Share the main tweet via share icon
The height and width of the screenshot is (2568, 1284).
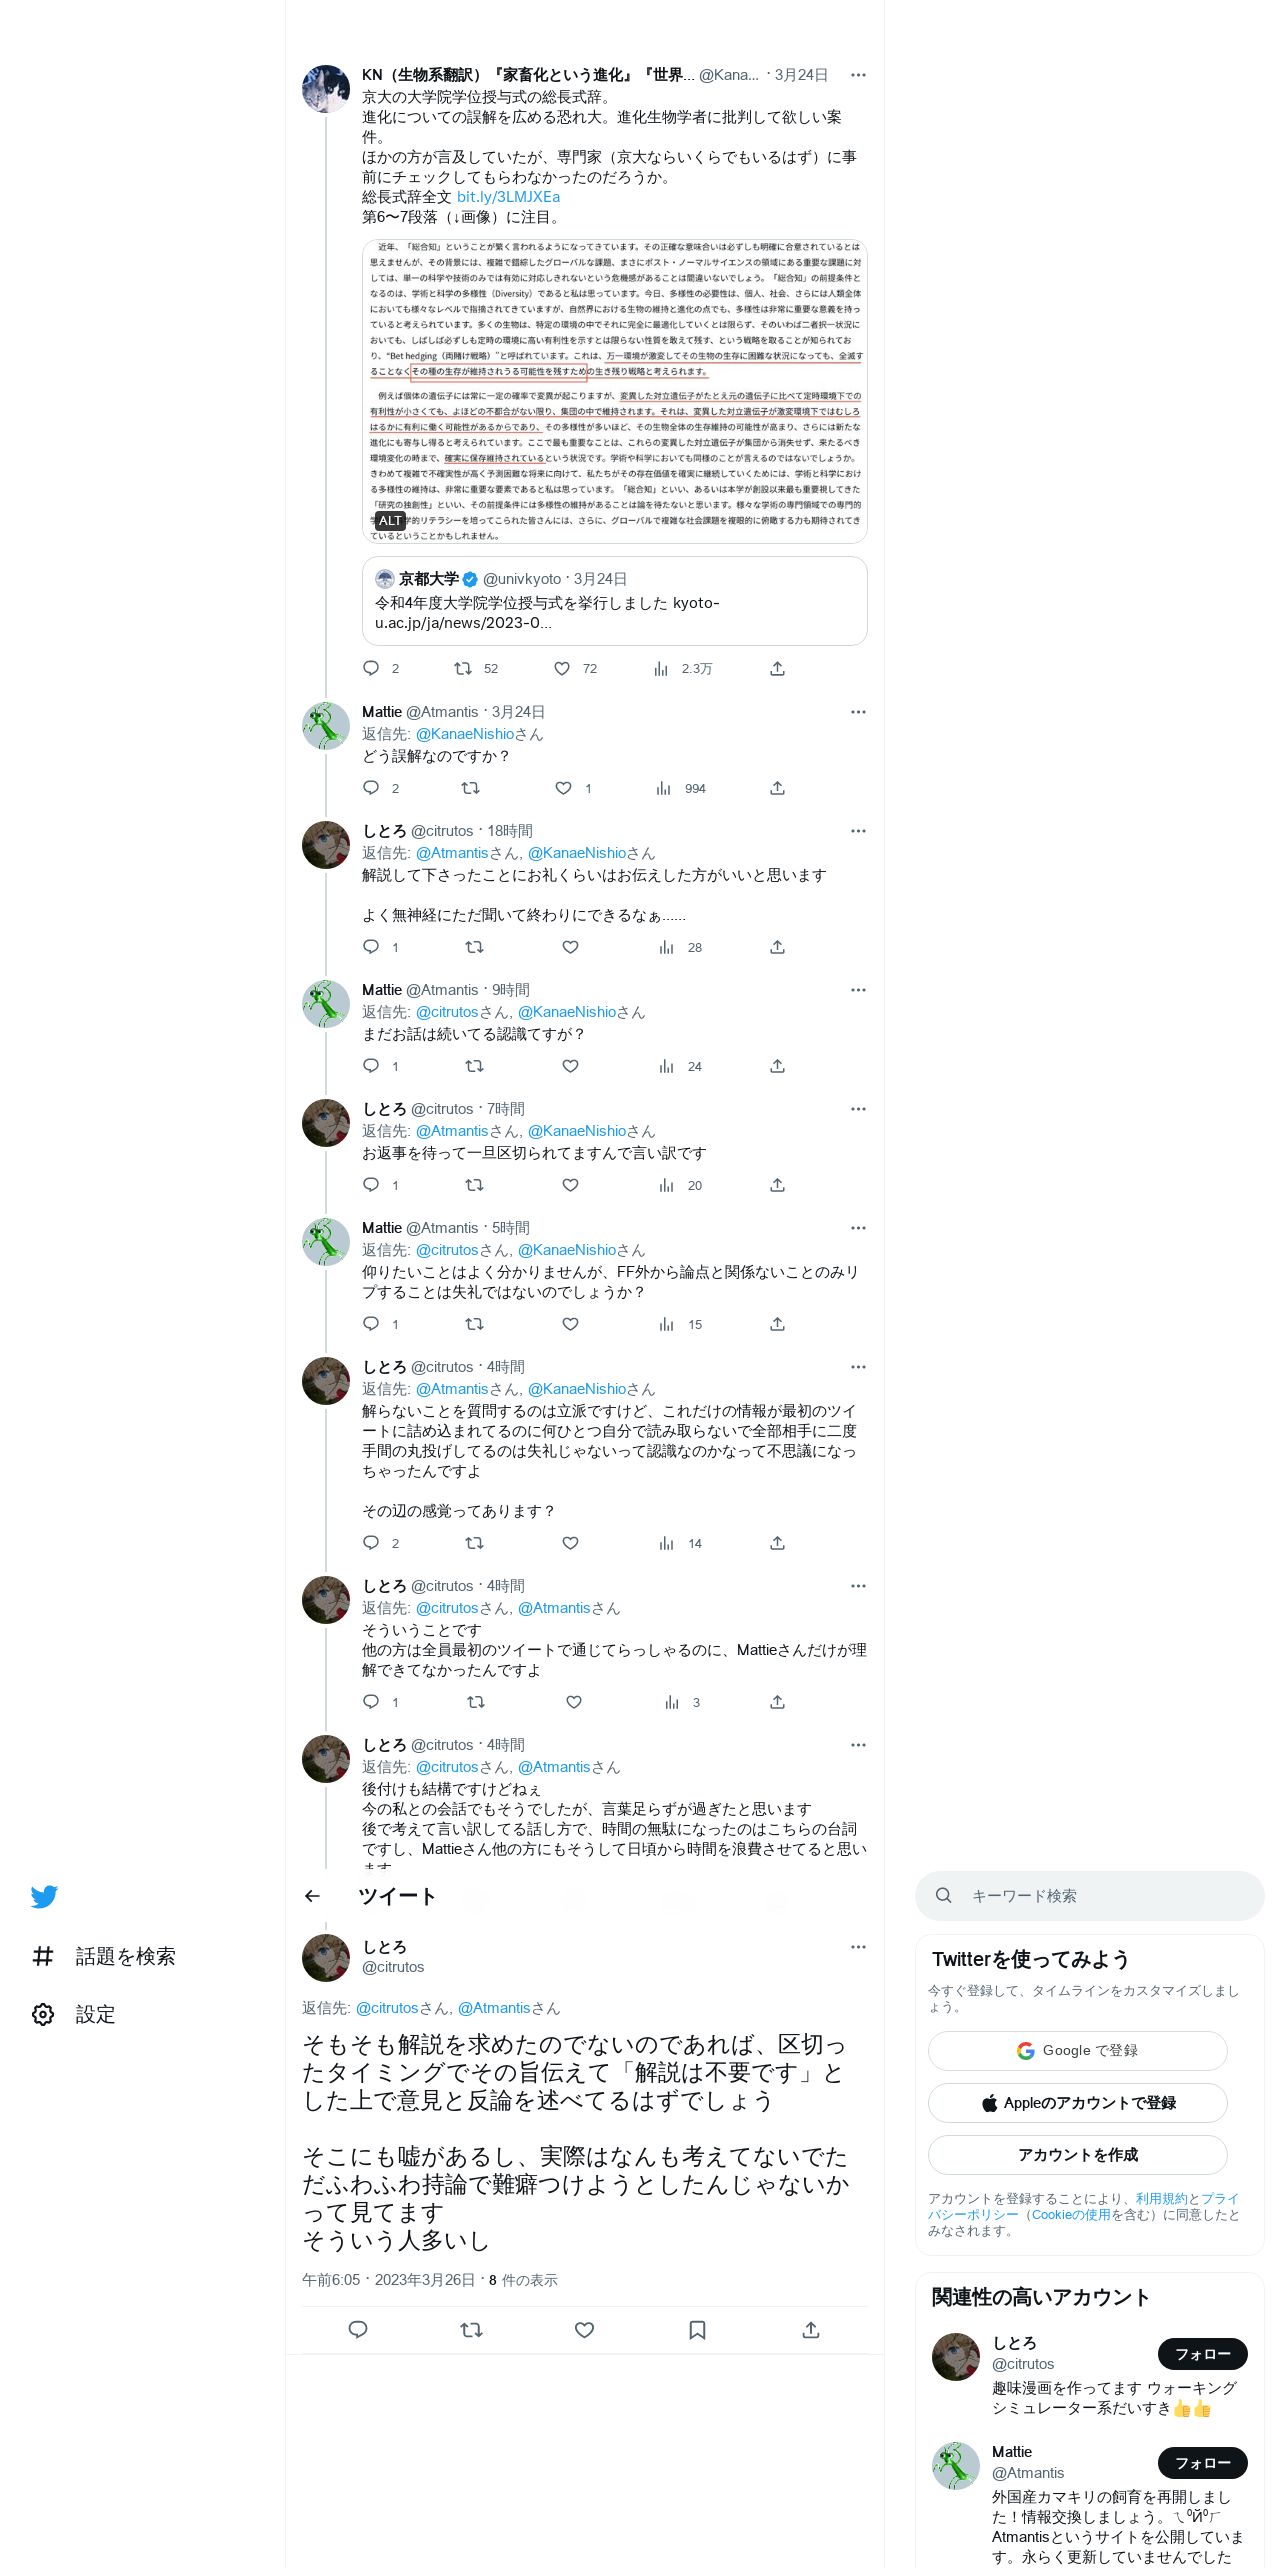point(811,2330)
